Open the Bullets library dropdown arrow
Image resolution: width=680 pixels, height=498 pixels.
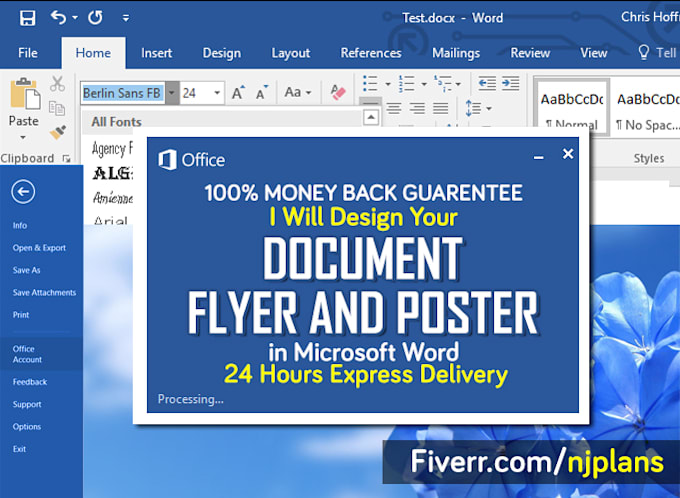point(388,84)
